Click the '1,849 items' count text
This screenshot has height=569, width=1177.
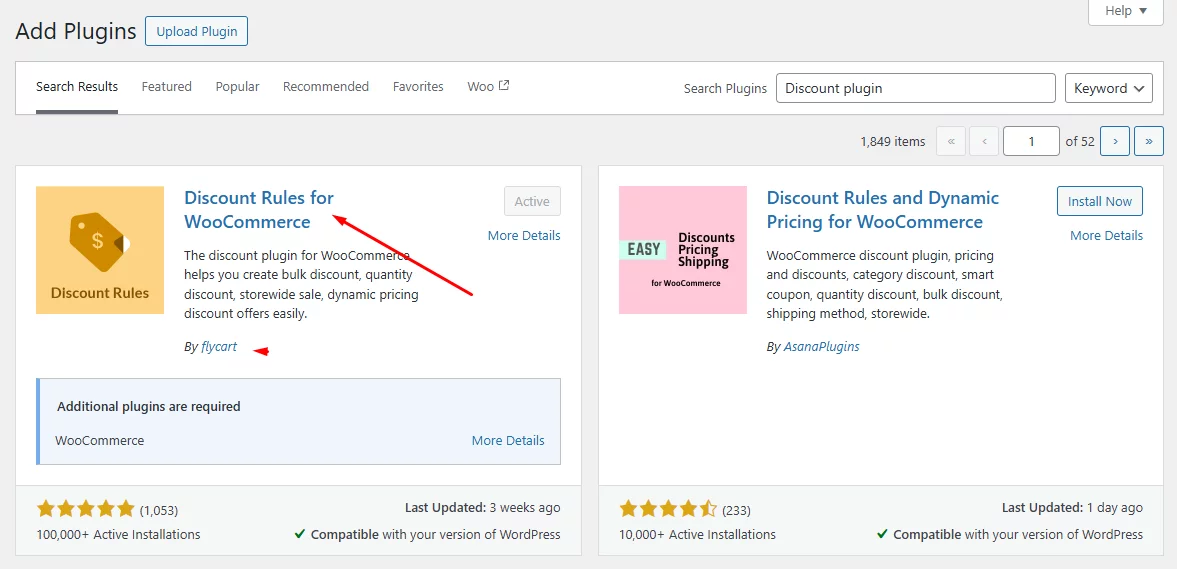[x=893, y=141]
